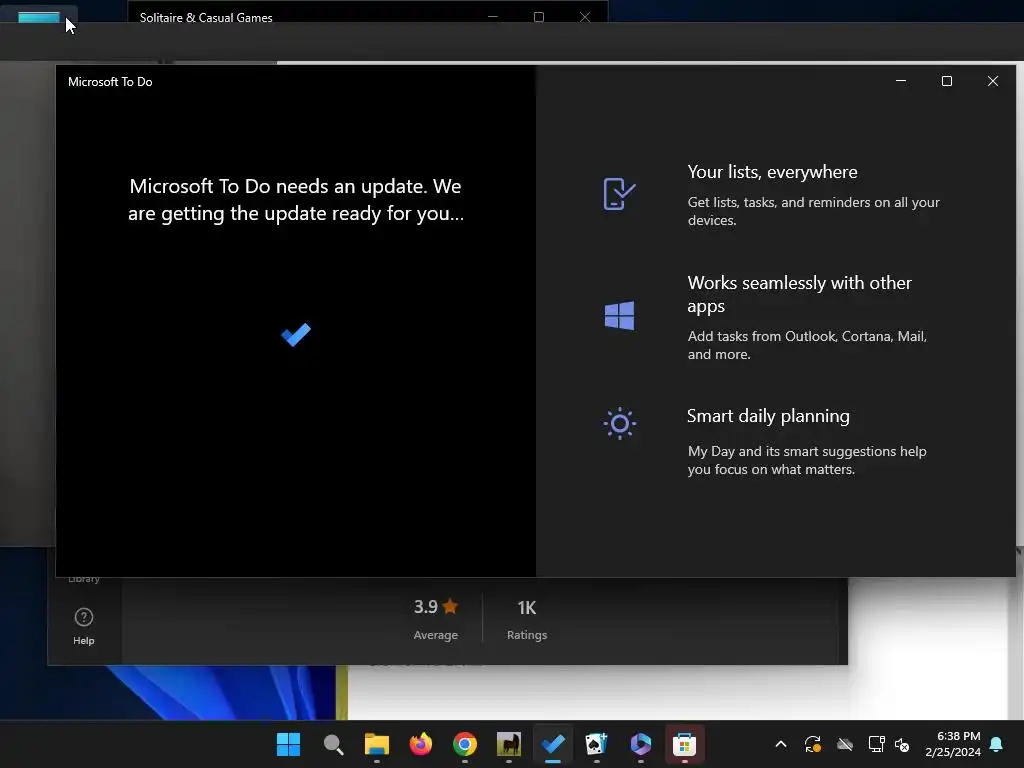Click the 'needs an update' message text
The height and width of the screenshot is (768, 1024).
[296, 200]
